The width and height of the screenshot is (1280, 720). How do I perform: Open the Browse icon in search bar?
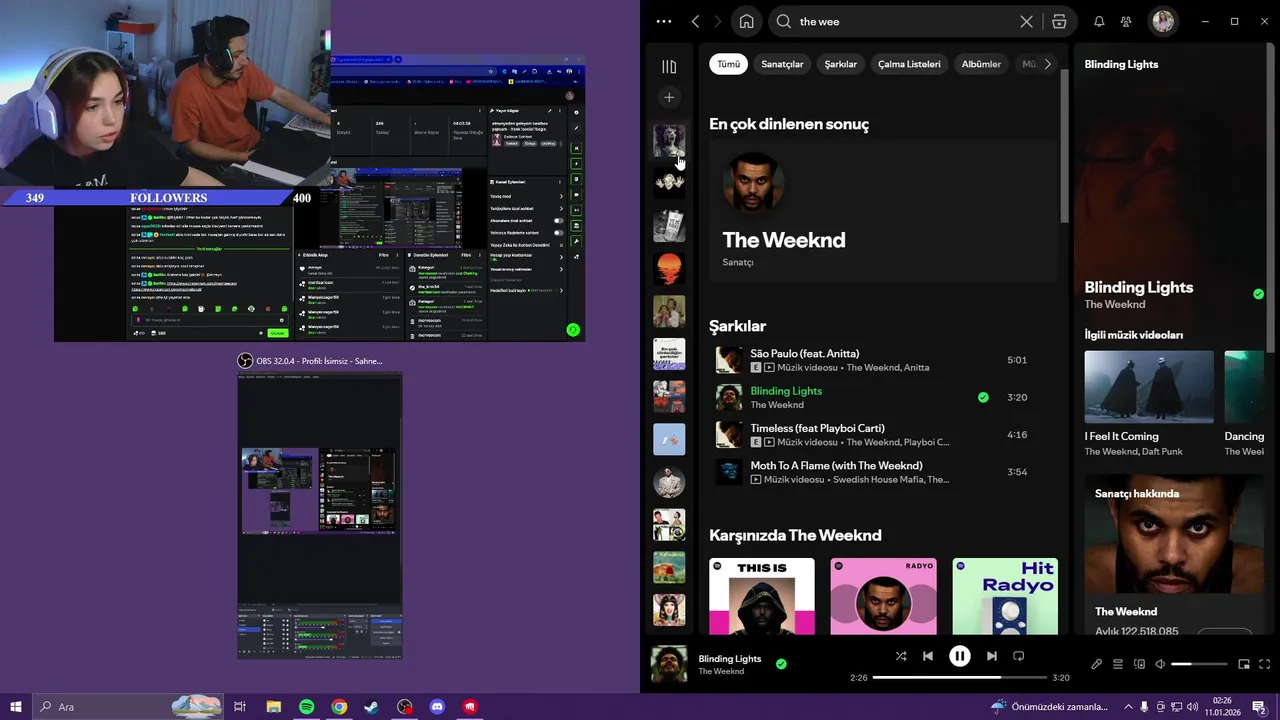coord(1059,21)
